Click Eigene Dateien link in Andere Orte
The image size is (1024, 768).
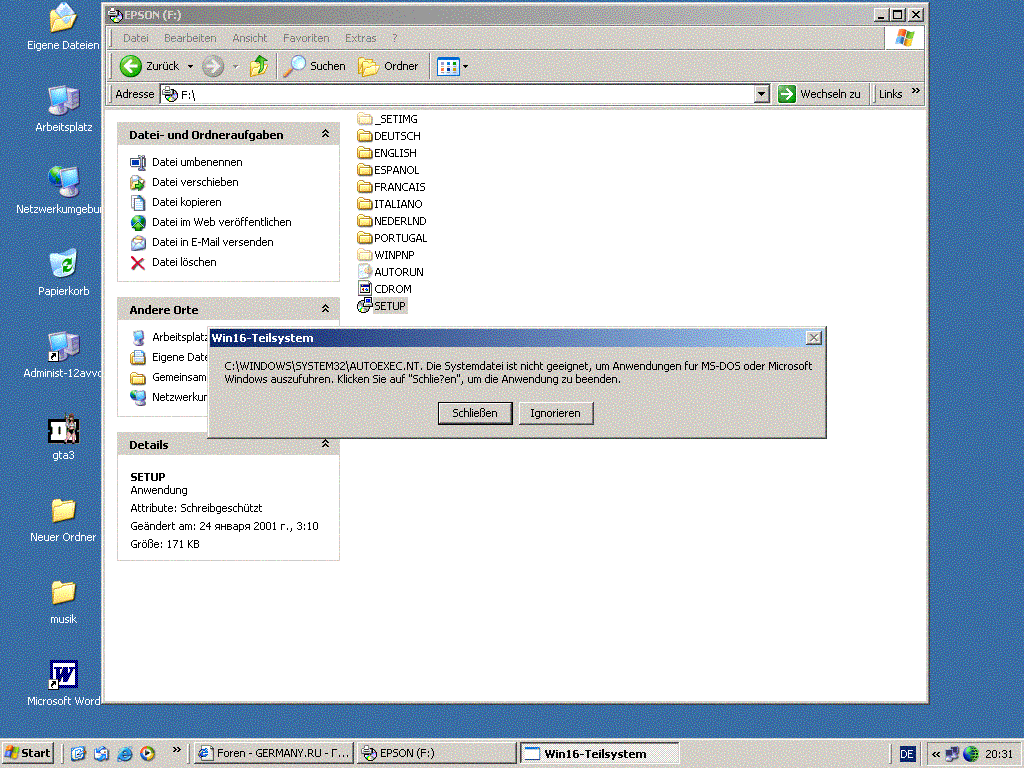(180, 357)
